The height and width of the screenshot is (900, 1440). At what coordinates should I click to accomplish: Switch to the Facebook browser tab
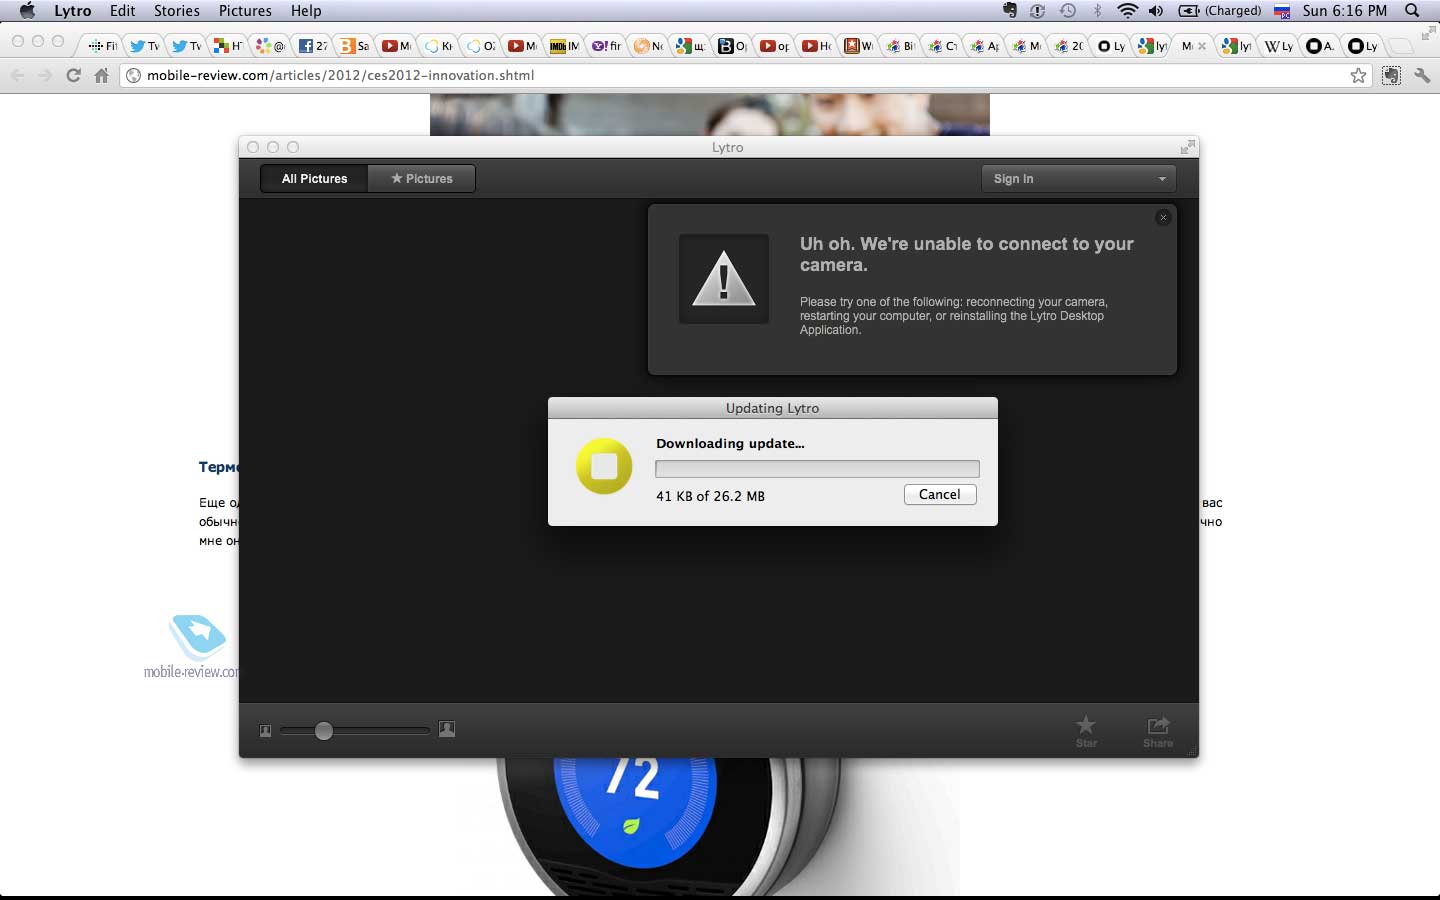[313, 45]
